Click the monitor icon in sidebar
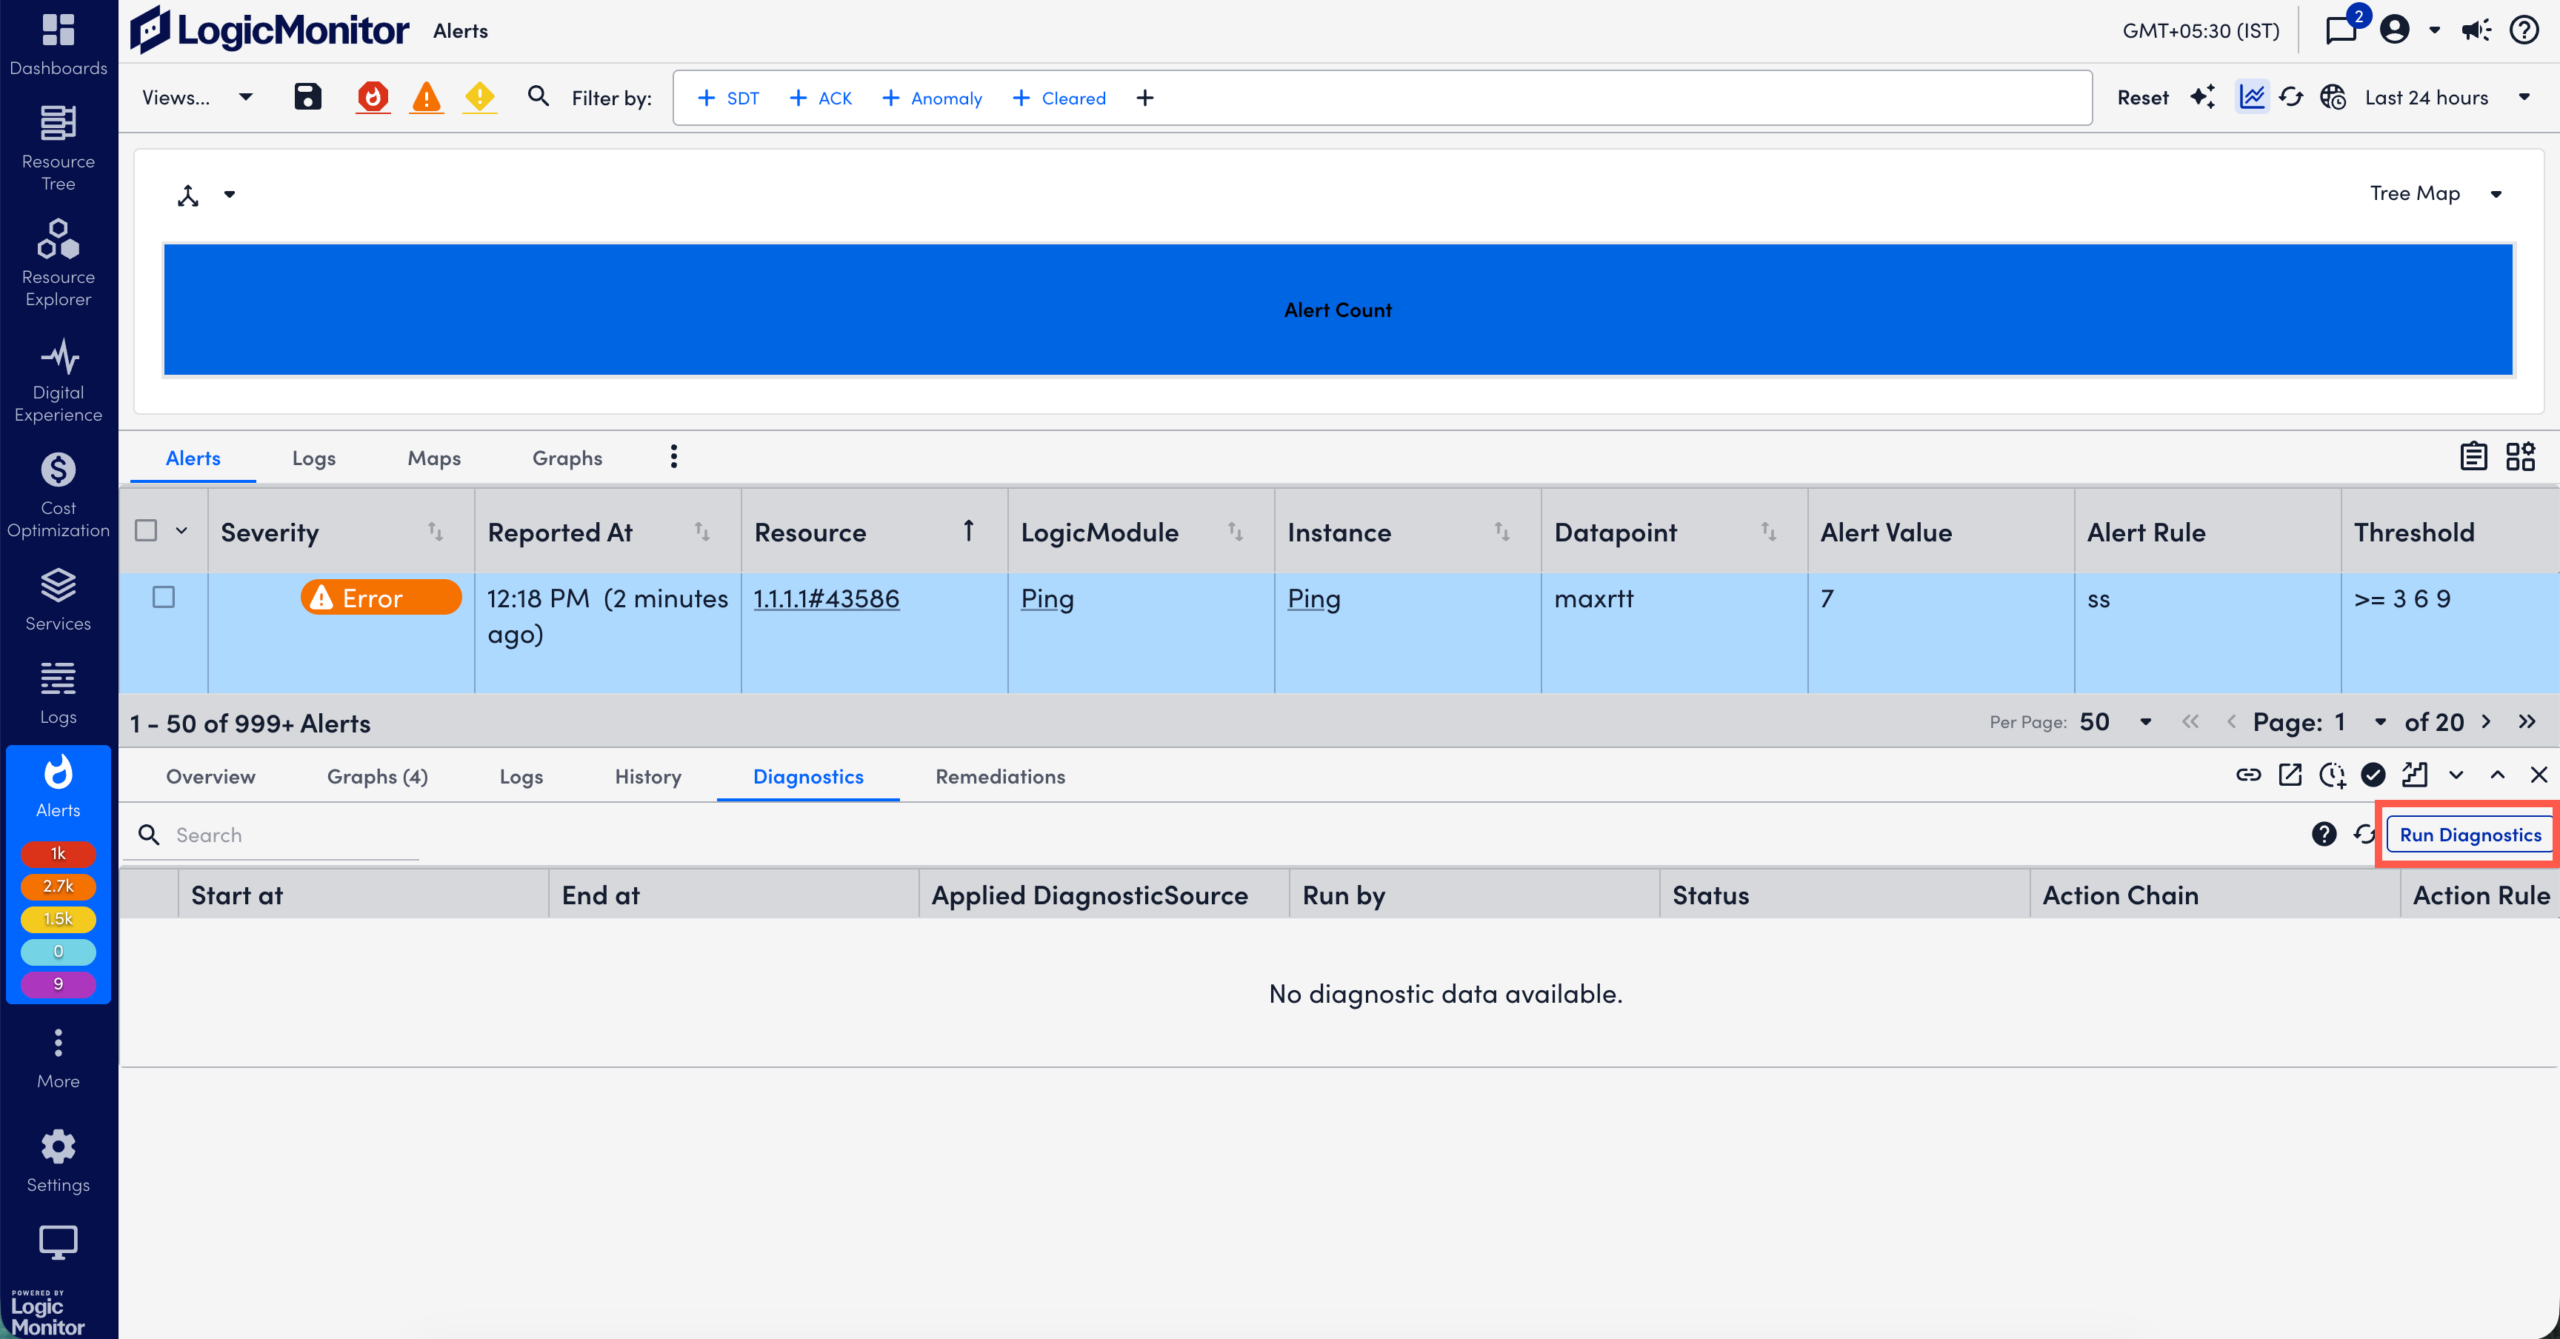Screen dimensions: 2560x1339 click(58, 1242)
